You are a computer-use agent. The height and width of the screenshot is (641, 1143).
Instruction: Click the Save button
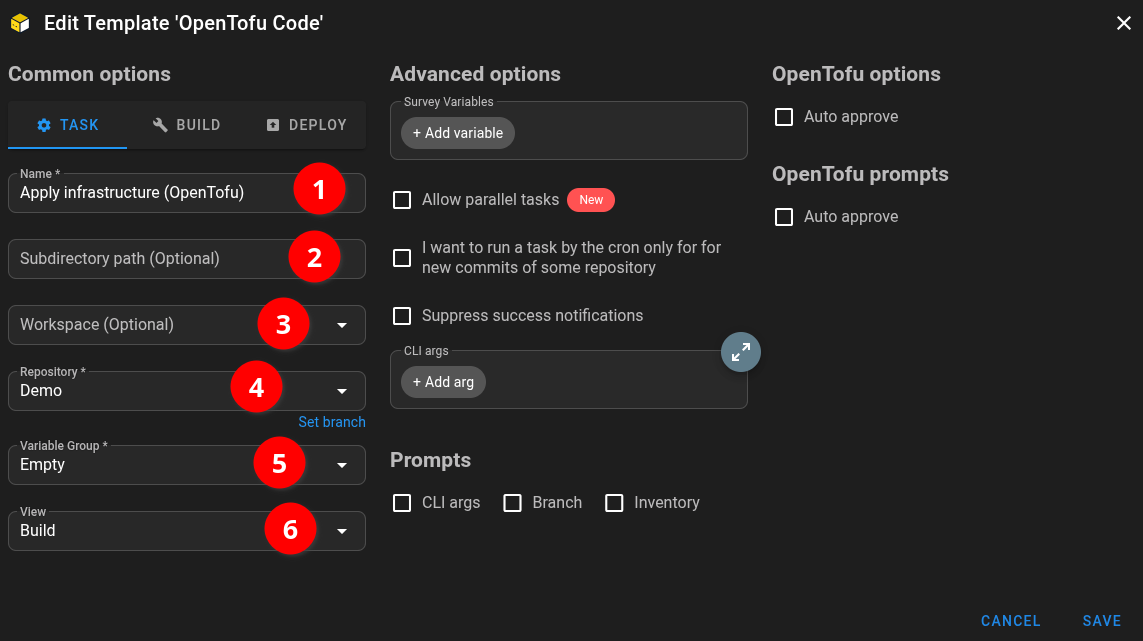point(1101,621)
